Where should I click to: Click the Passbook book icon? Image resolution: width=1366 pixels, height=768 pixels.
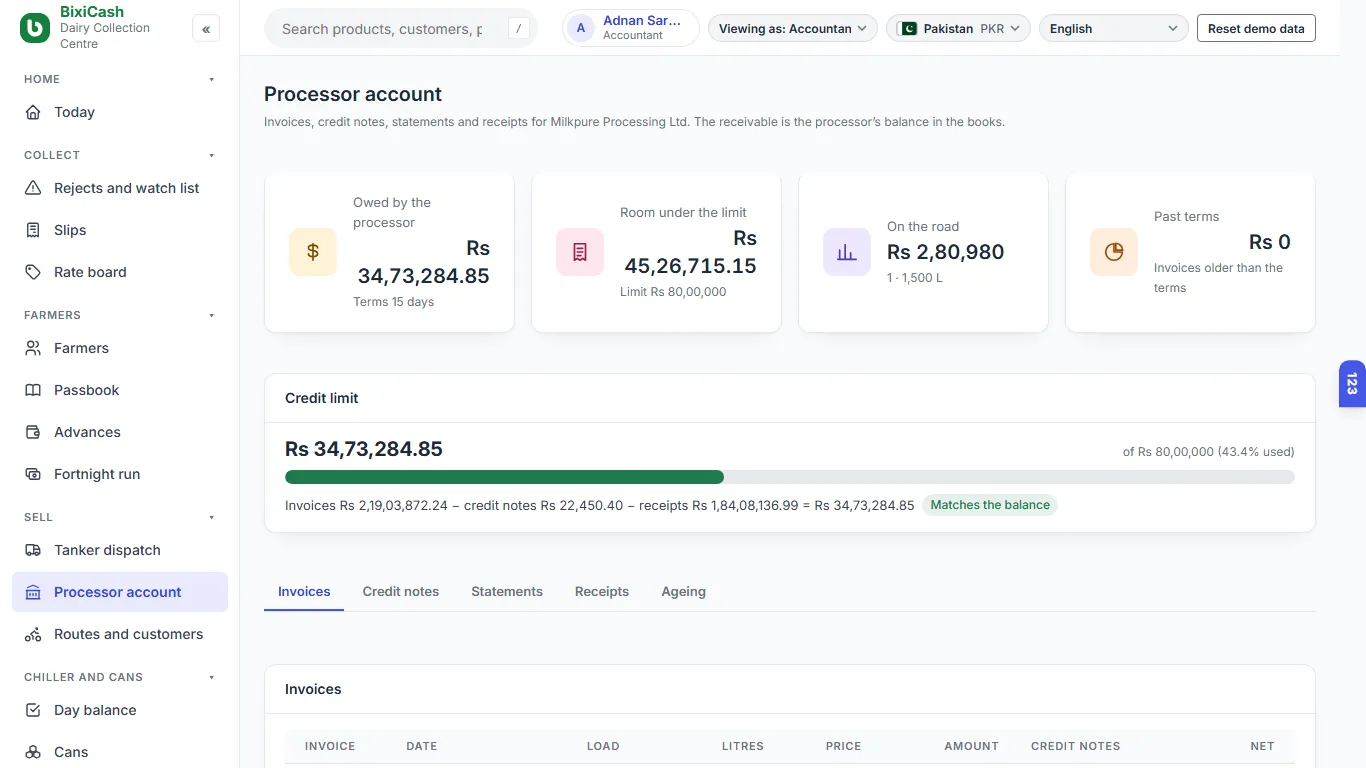[33, 390]
